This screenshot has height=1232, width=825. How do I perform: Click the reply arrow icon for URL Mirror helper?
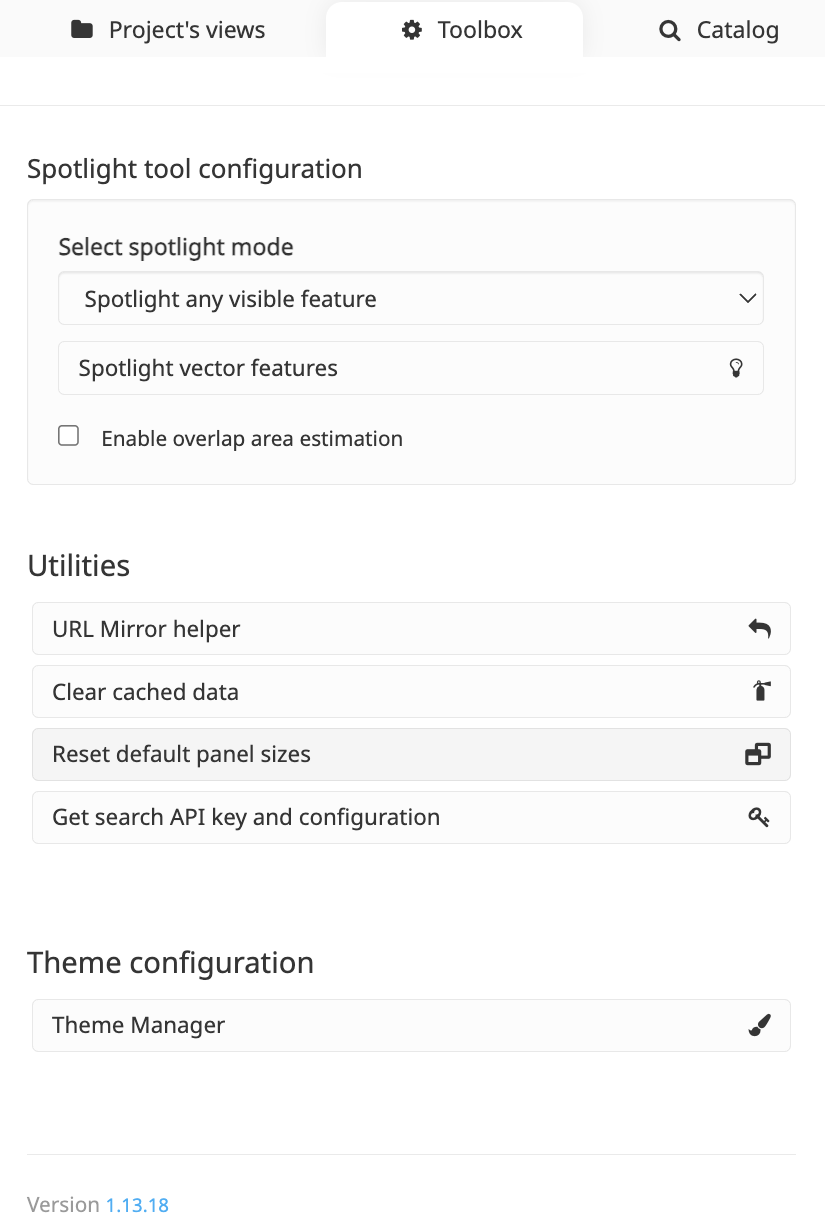coord(759,629)
